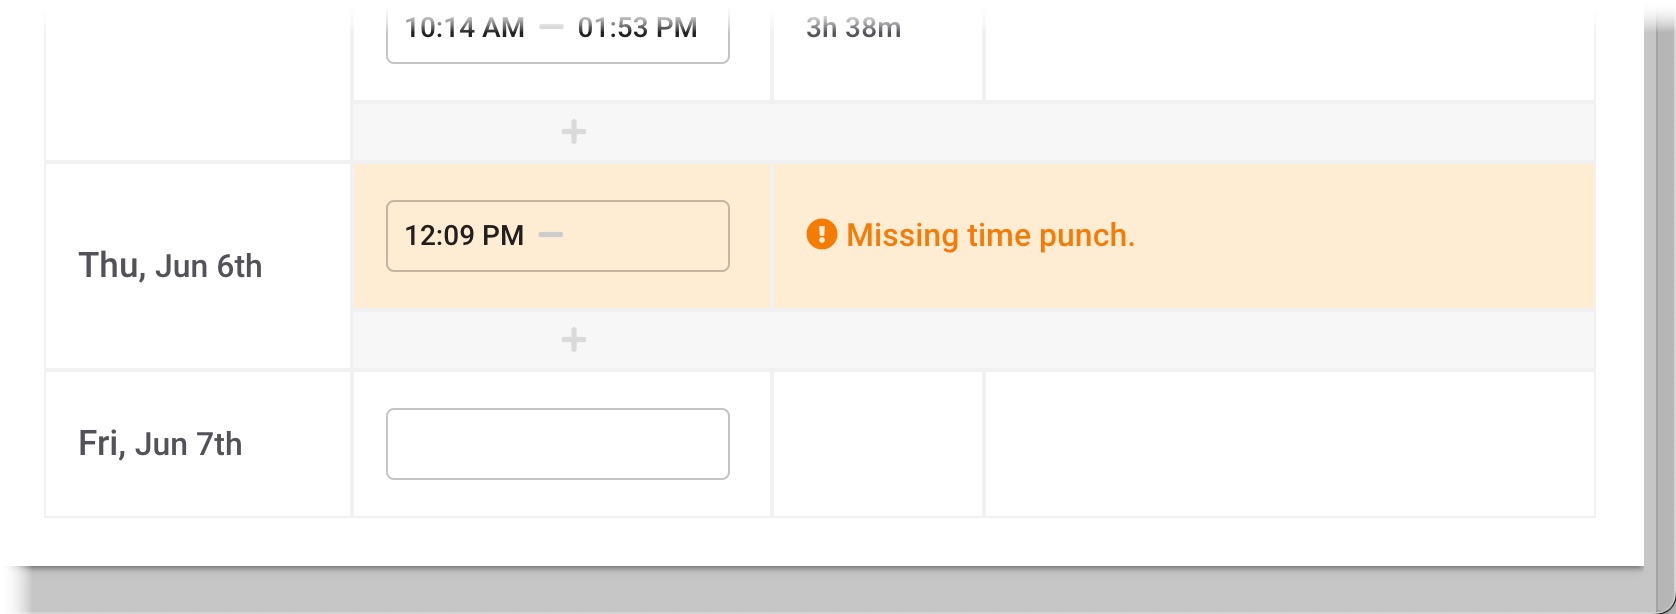
Task: Select the Fri, Jun 7th date label
Action: pyautogui.click(x=160, y=444)
